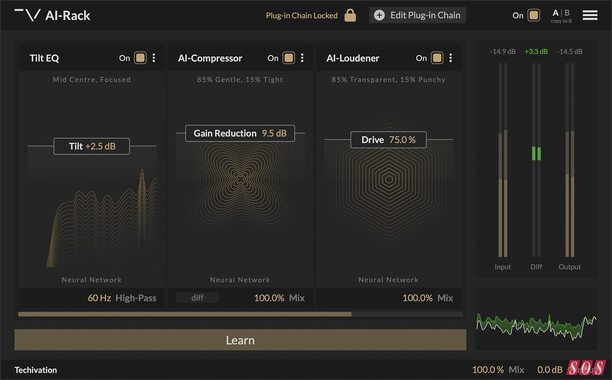This screenshot has height=380, width=612.
Task: Click the Output level meter
Action: coord(570,160)
